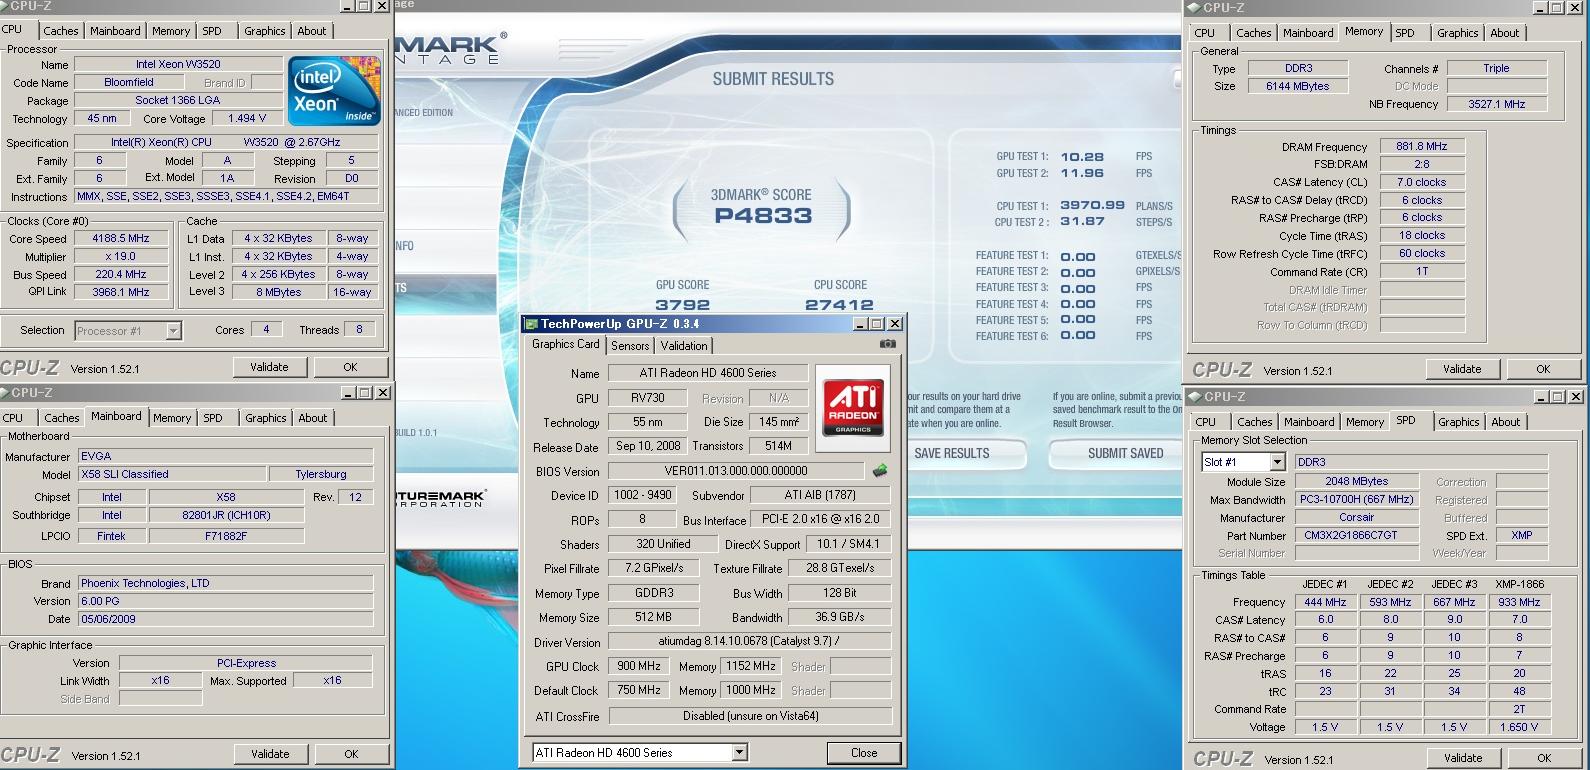Open CPU tab in CPU-Z mainboard window

[13, 418]
